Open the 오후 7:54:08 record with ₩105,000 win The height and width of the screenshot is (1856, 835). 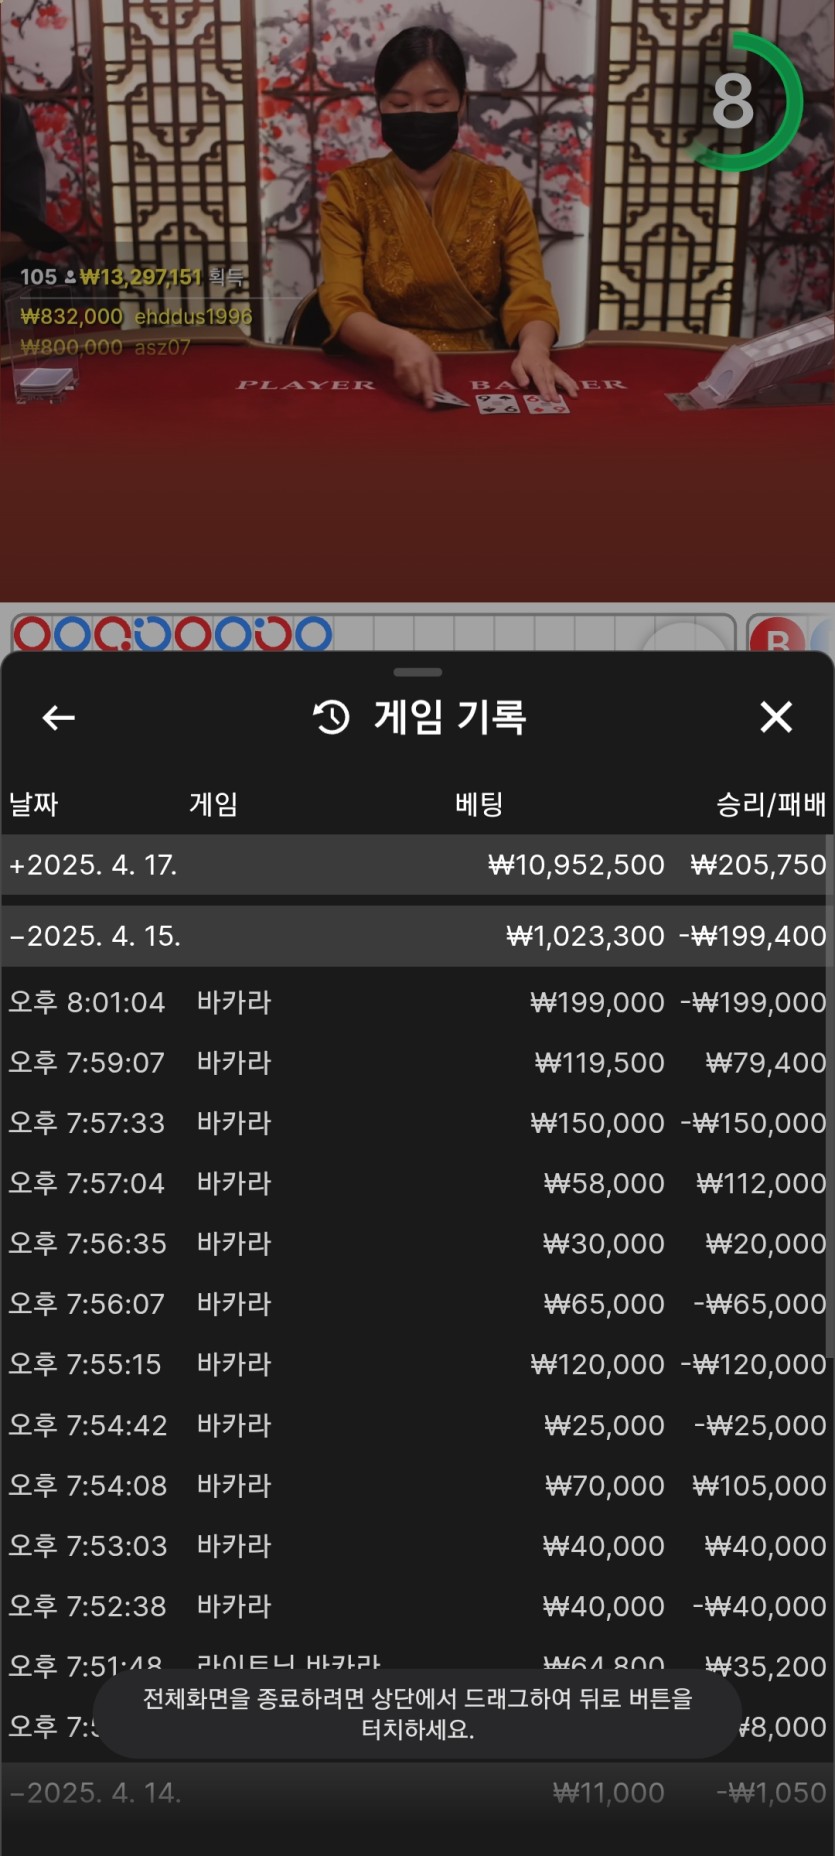click(417, 1485)
